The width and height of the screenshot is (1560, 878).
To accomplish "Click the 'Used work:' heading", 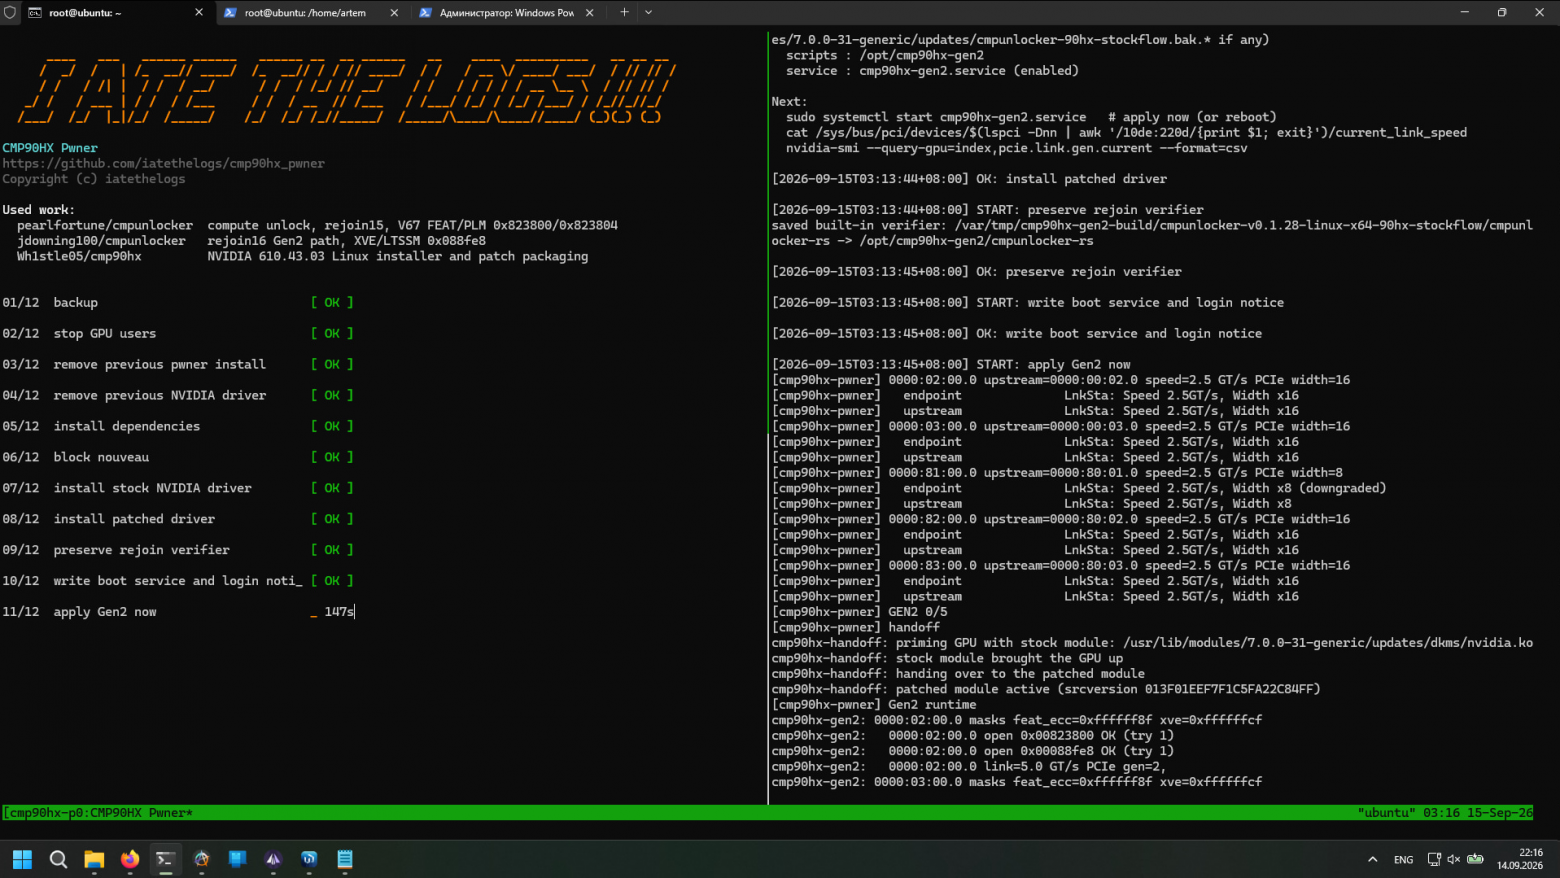I will [x=38, y=210].
